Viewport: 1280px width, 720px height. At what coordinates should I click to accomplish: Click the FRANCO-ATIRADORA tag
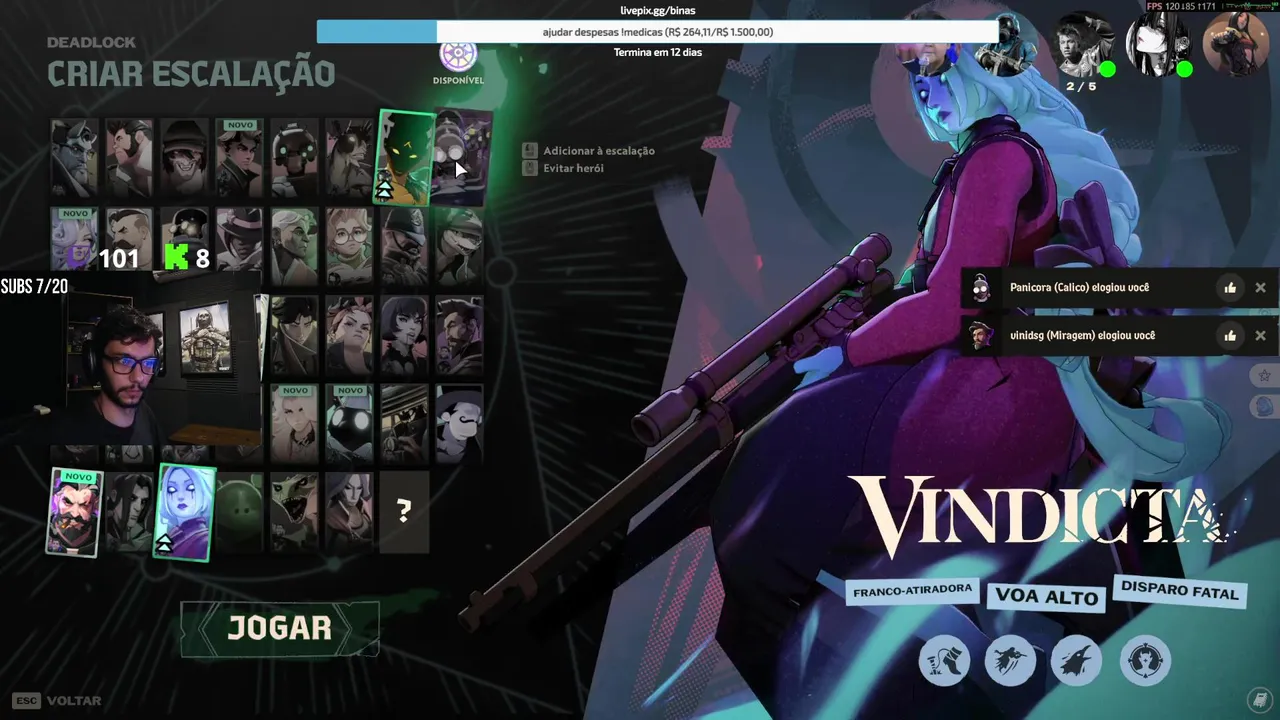pyautogui.click(x=912, y=590)
